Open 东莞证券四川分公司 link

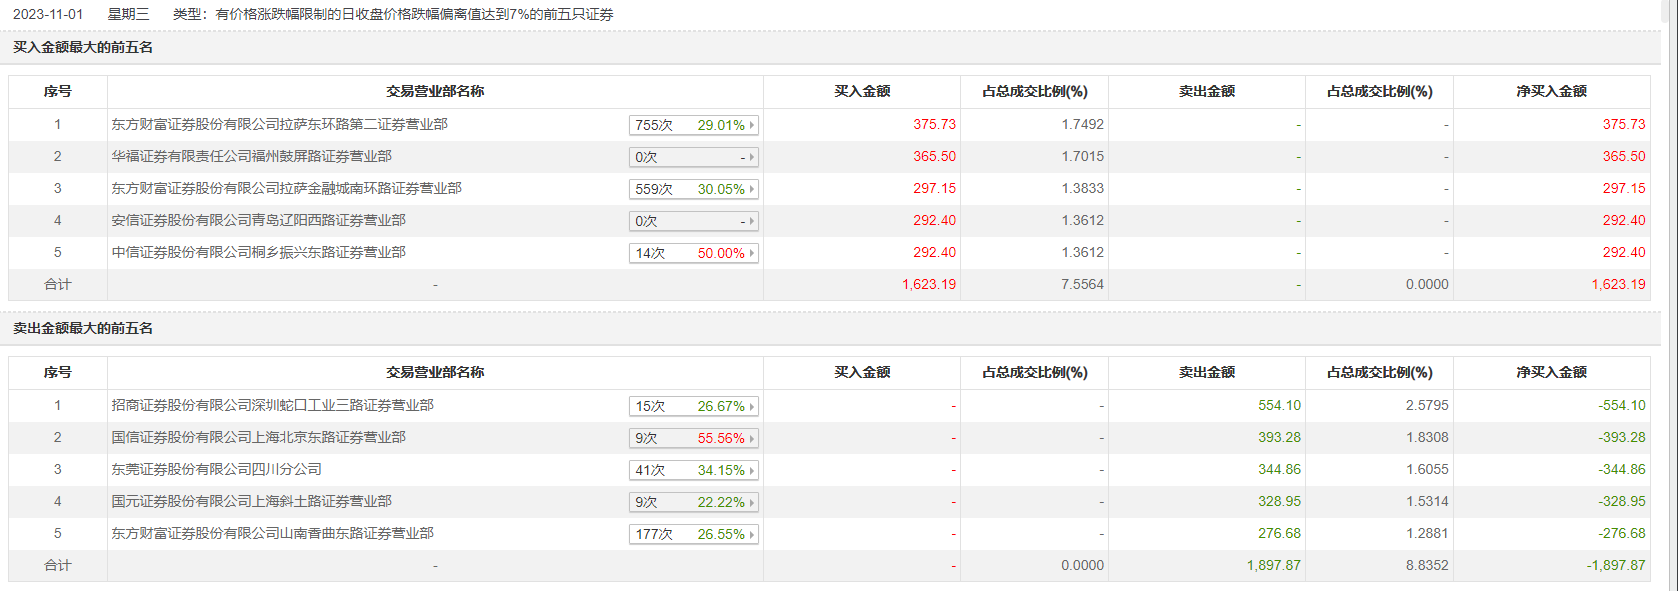click(216, 469)
